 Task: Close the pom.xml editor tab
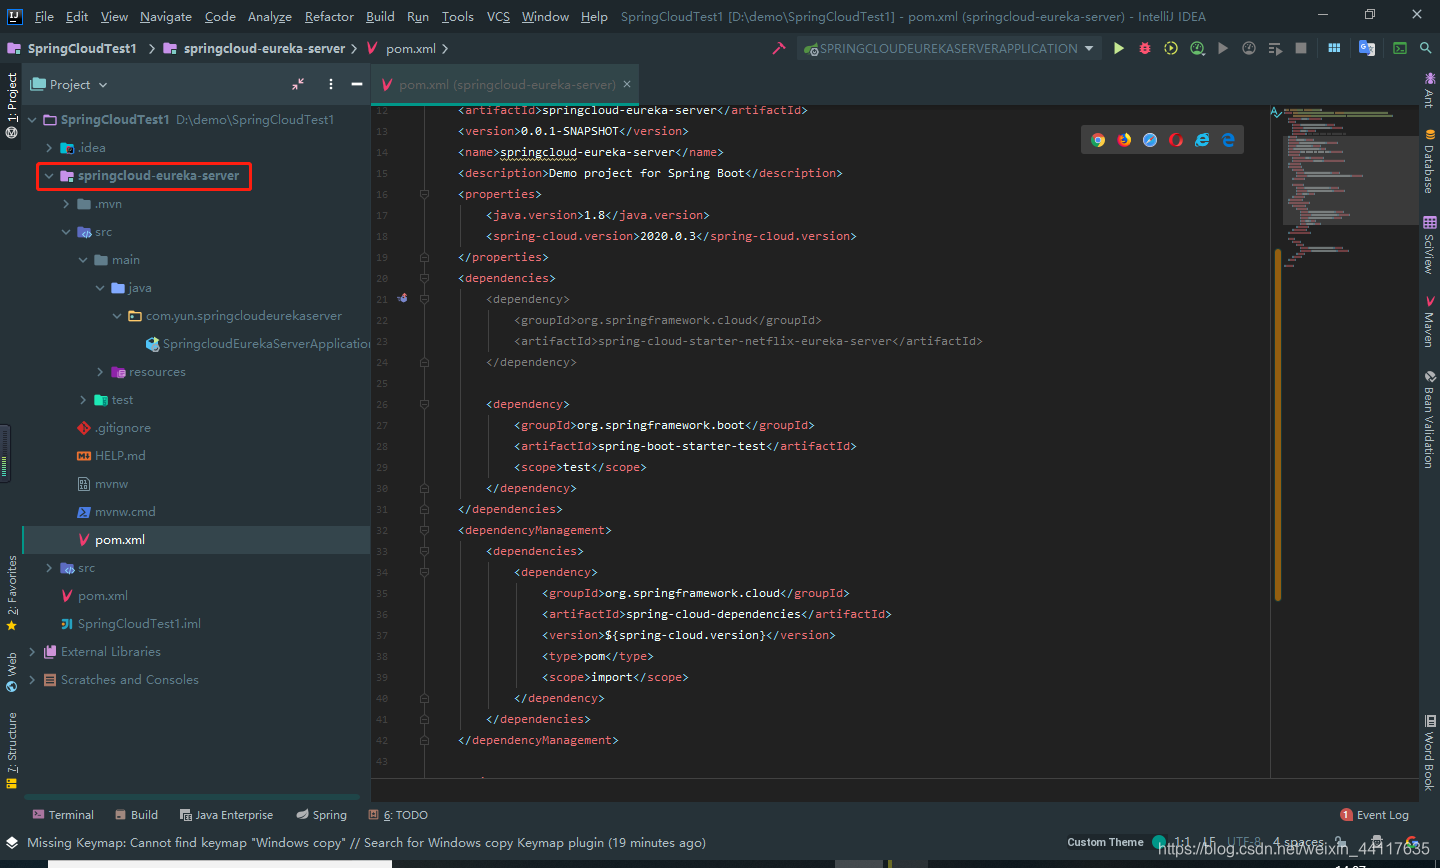coord(627,84)
